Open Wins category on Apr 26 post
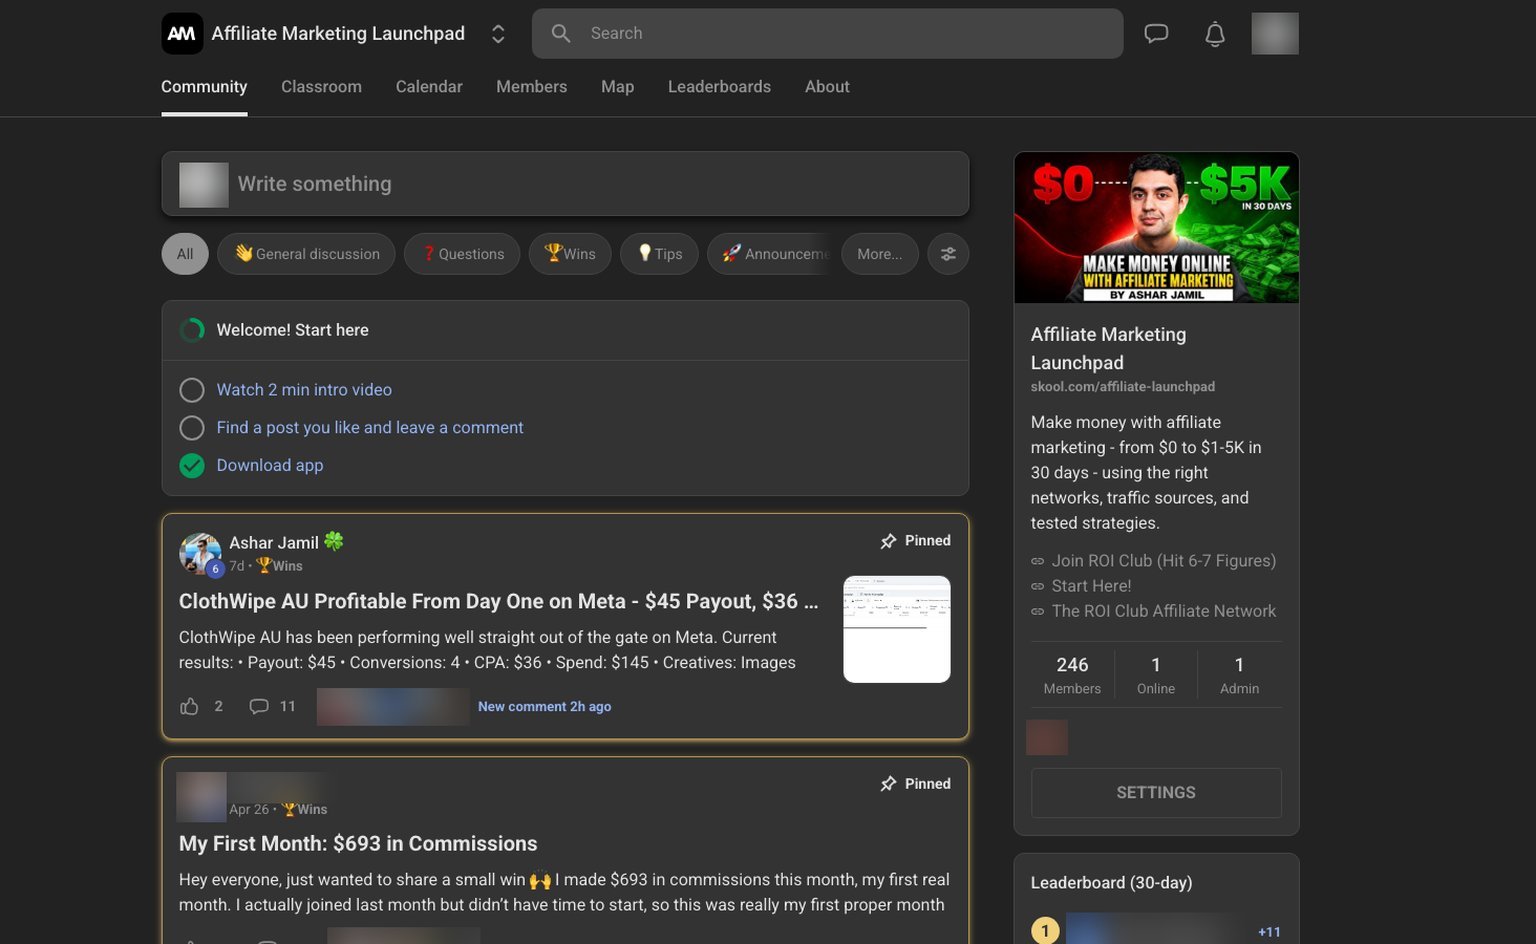Screen dimensions: 1536x944 coord(304,810)
